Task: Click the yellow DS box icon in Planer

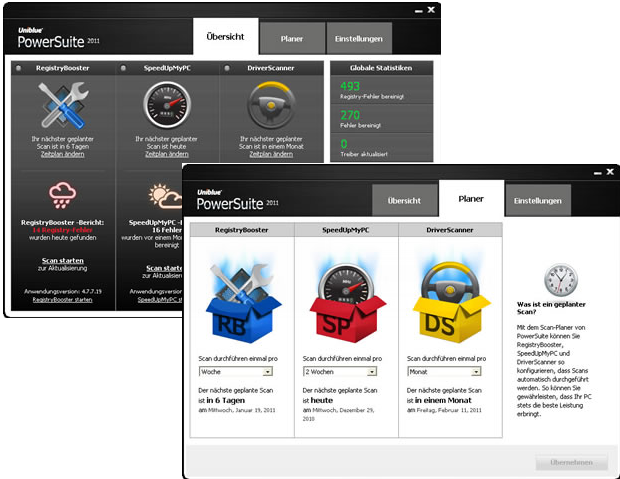Action: point(450,303)
